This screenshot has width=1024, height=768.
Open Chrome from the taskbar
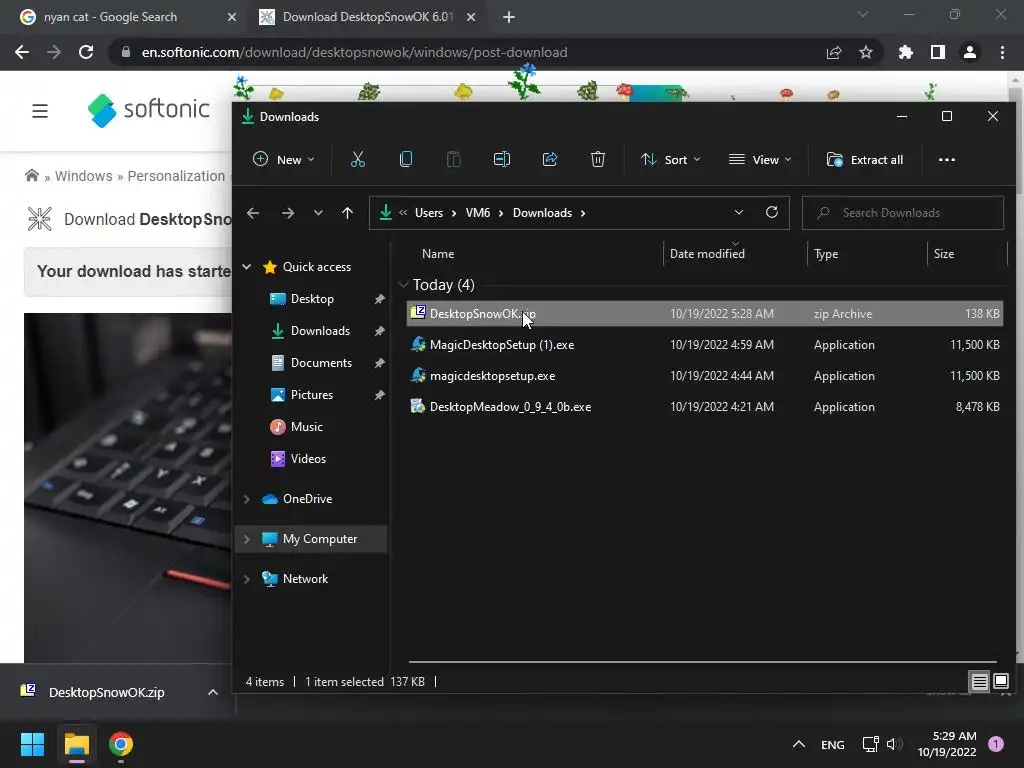click(x=121, y=744)
